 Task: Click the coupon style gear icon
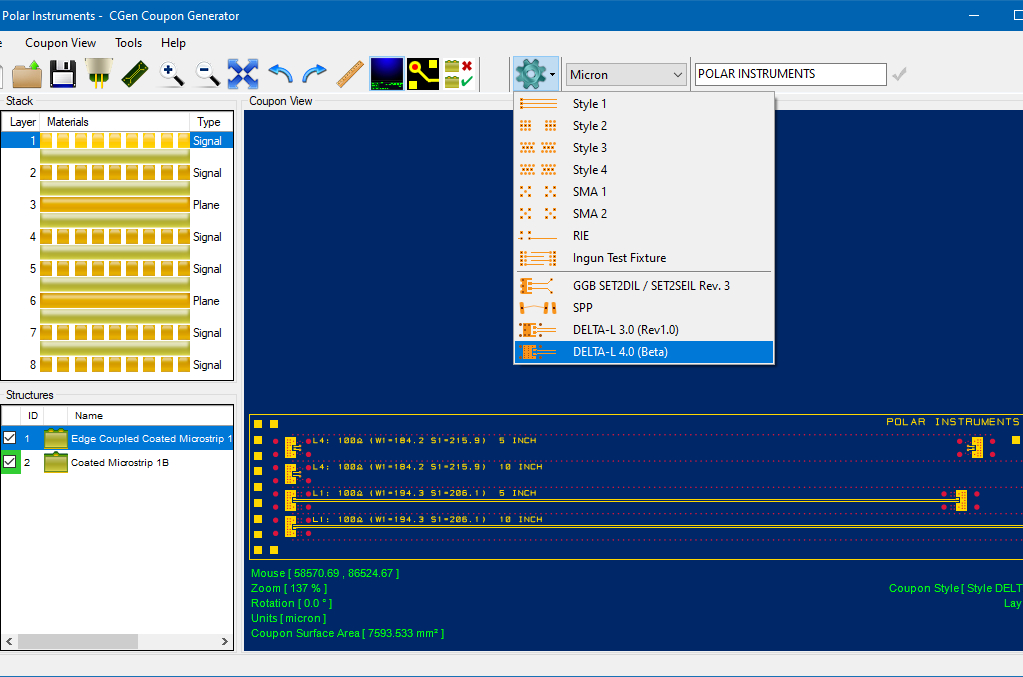530,74
